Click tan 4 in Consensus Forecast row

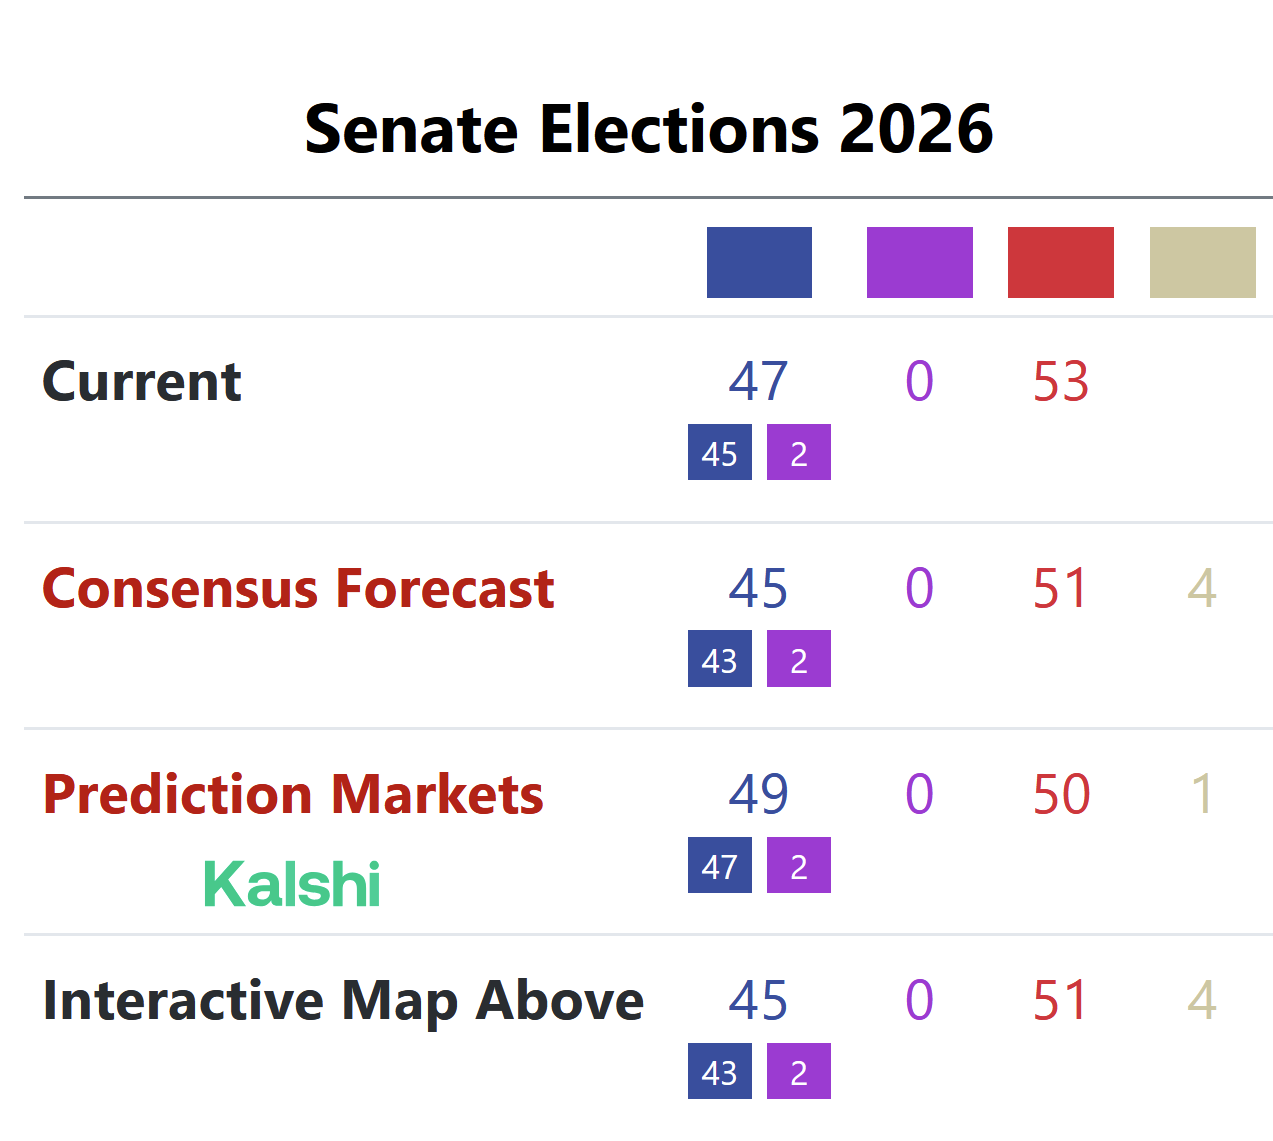click(1202, 588)
